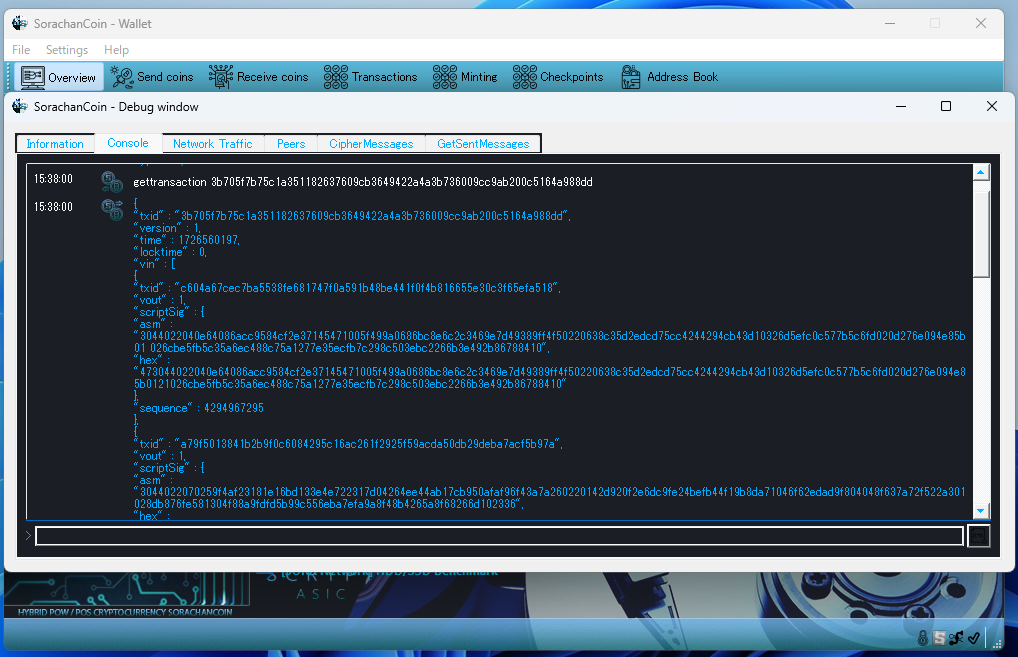Click the network connections status icon
The height and width of the screenshot is (657, 1018).
click(x=957, y=638)
